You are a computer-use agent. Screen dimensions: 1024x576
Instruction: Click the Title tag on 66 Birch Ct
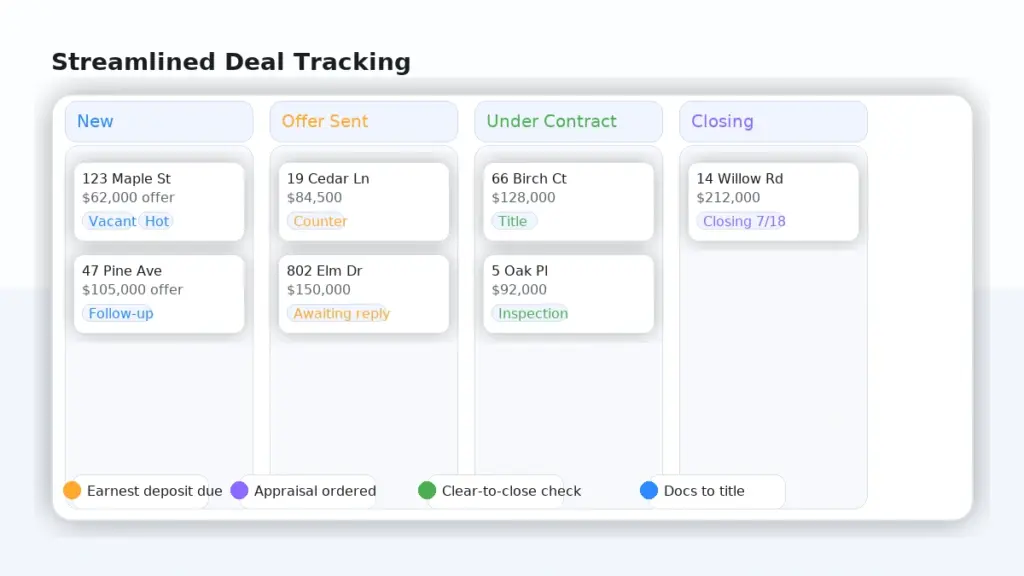(x=513, y=221)
